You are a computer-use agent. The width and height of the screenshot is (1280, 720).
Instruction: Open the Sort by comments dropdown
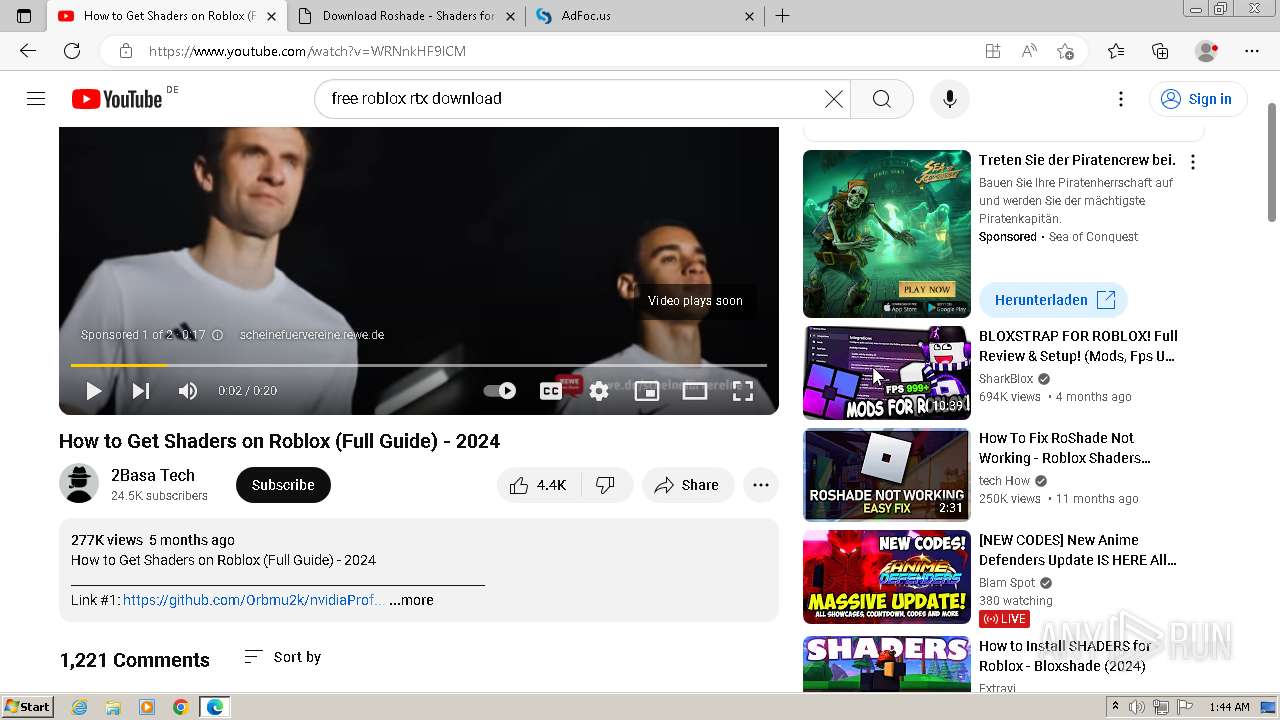283,657
